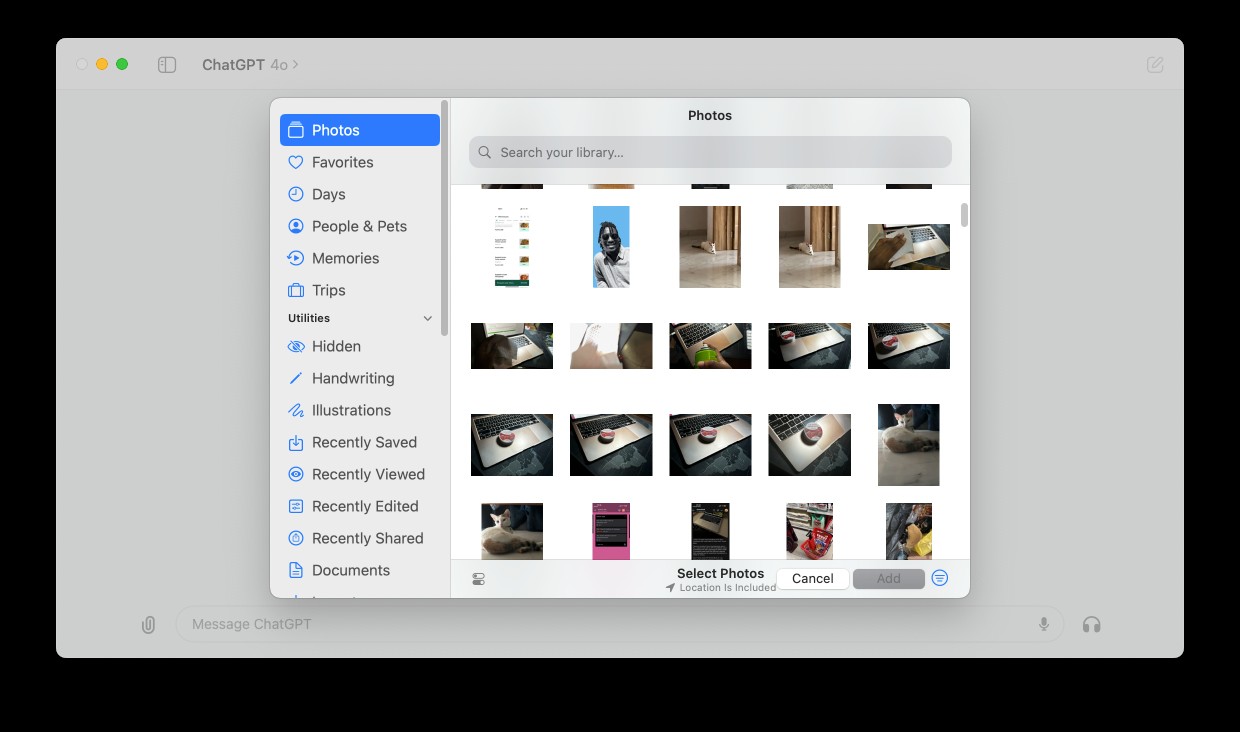This screenshot has height=732, width=1240.
Task: Open the Recently Saved label
Action: pyautogui.click(x=364, y=442)
